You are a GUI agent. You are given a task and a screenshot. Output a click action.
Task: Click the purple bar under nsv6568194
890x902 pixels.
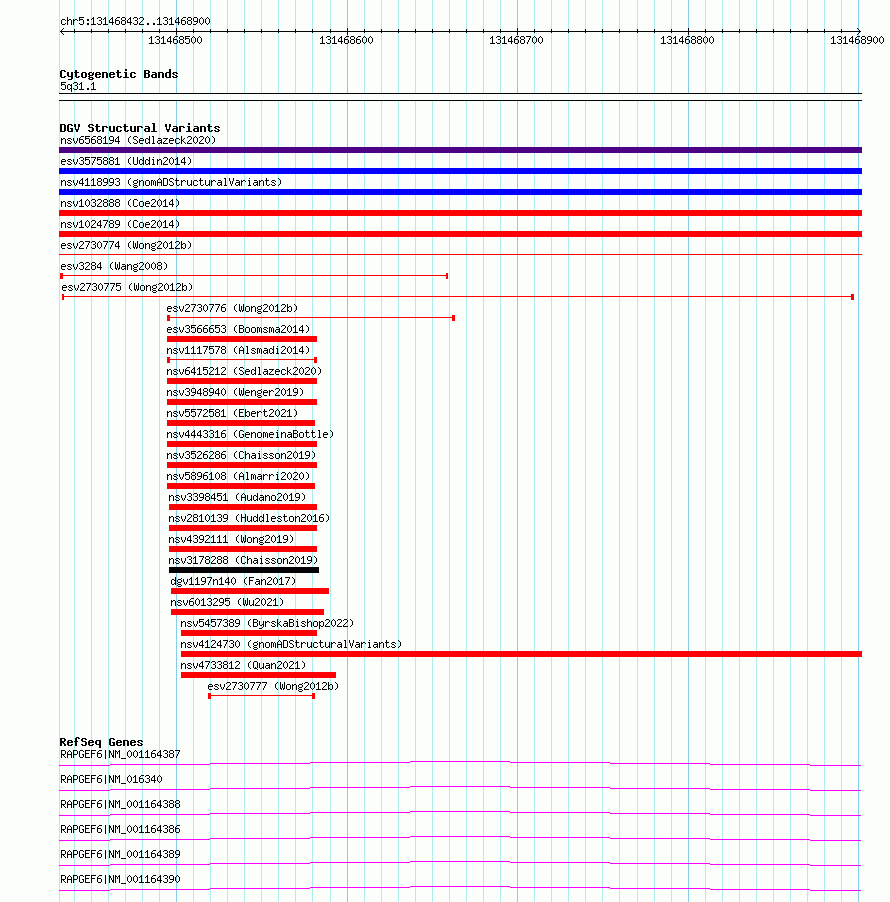460,150
